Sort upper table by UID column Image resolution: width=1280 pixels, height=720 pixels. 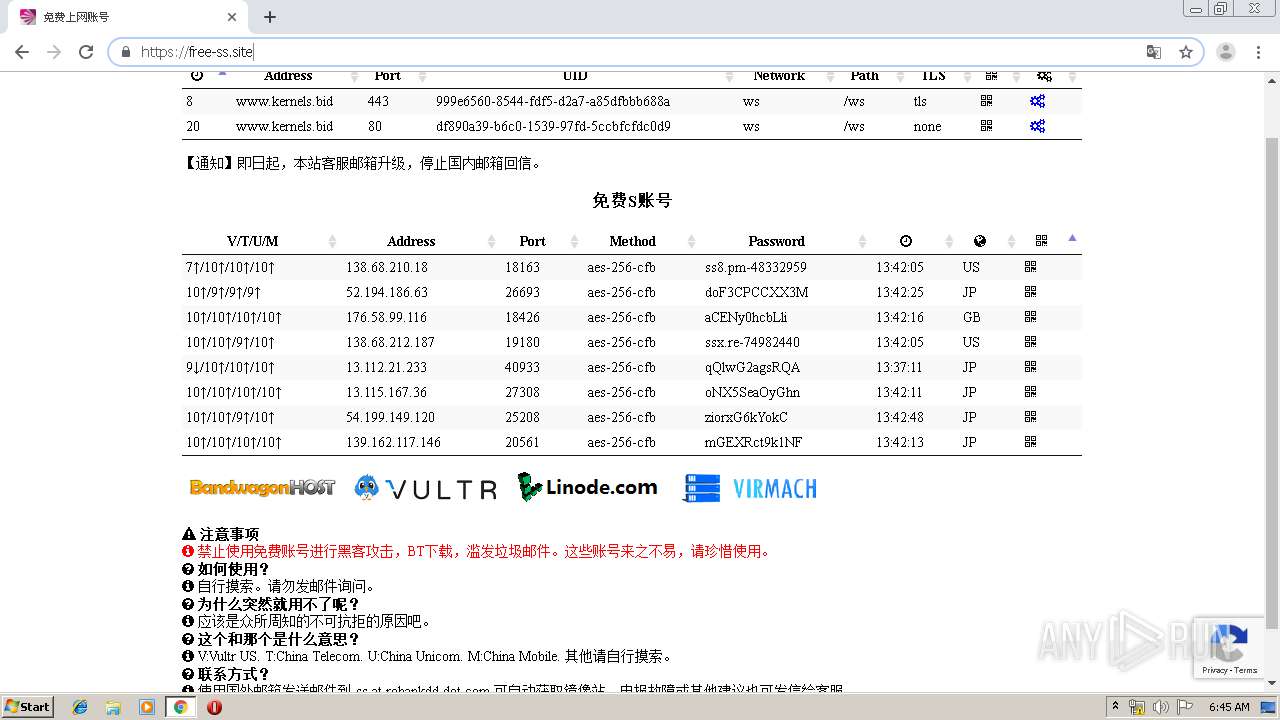584,76
